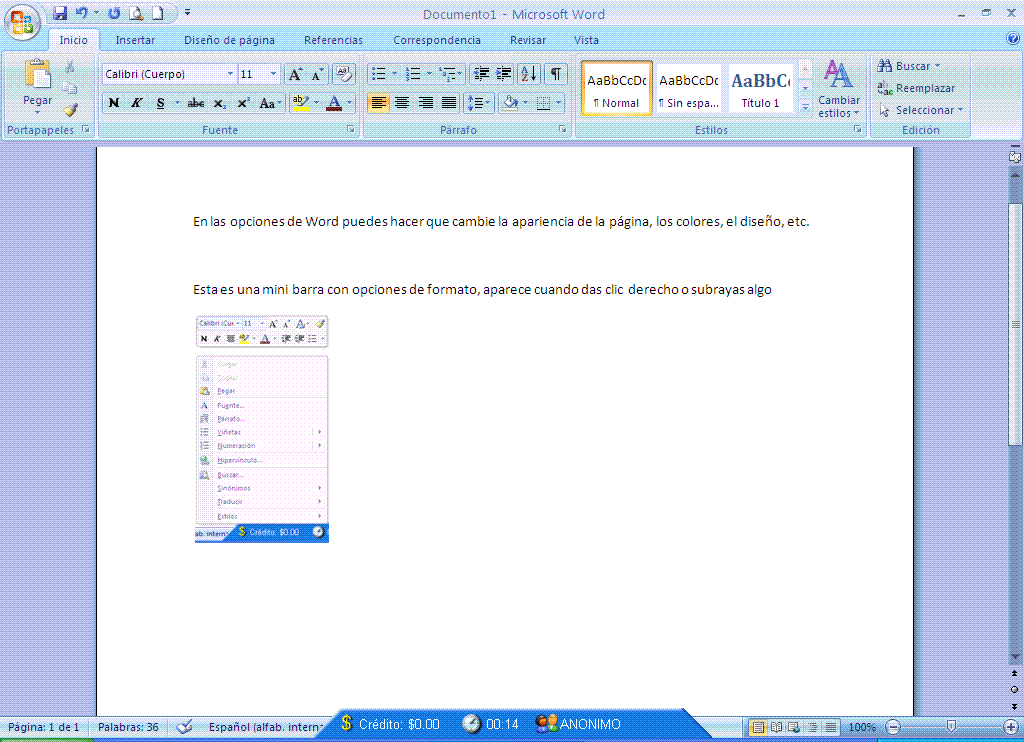This screenshot has width=1024, height=742.
Task: Open the Vista tab
Action: point(586,40)
